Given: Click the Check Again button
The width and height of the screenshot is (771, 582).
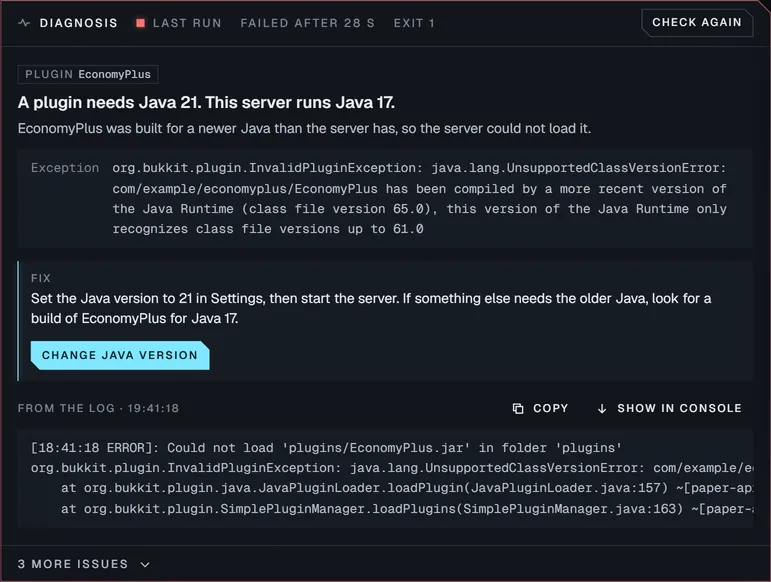Looking at the screenshot, I should (x=697, y=23).
